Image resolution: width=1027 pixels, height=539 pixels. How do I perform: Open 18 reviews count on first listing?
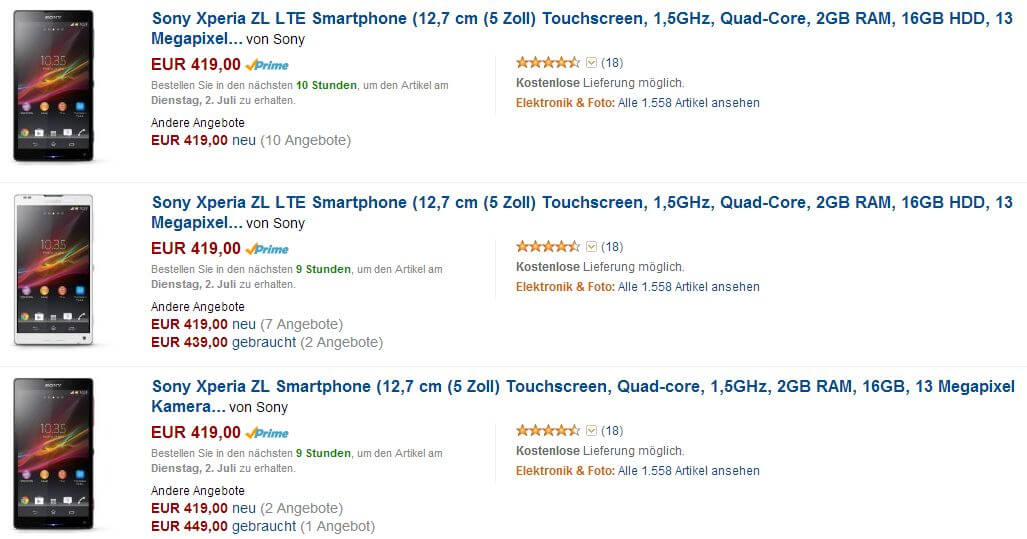click(612, 62)
